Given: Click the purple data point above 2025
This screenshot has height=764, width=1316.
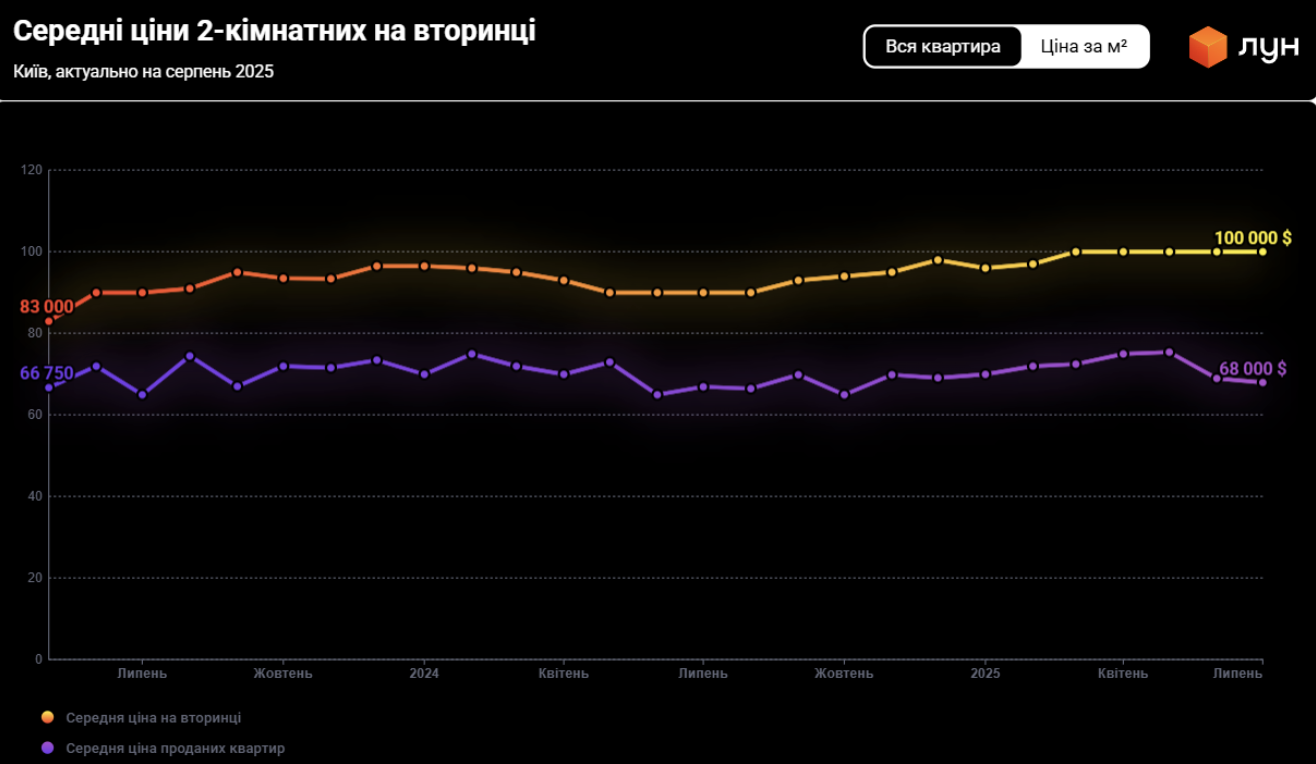Looking at the screenshot, I should tap(985, 374).
